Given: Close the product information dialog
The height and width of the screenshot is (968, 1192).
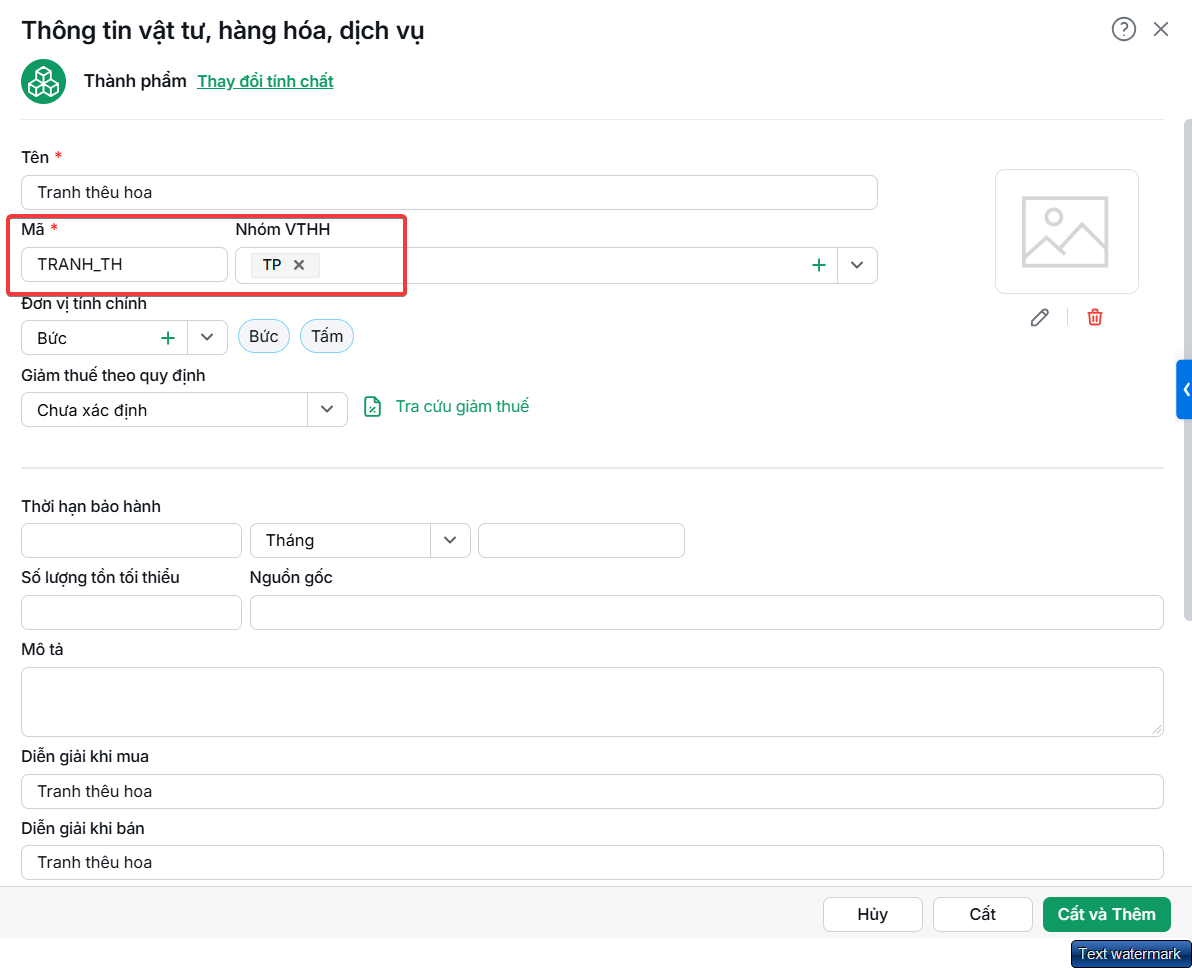Looking at the screenshot, I should point(1161,29).
